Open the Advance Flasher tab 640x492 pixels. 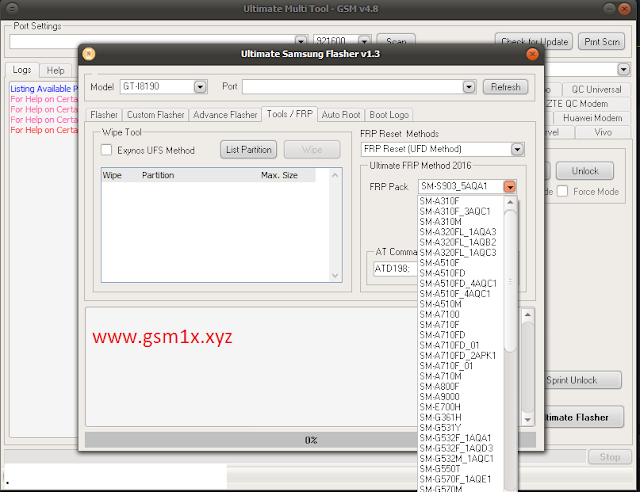225,115
